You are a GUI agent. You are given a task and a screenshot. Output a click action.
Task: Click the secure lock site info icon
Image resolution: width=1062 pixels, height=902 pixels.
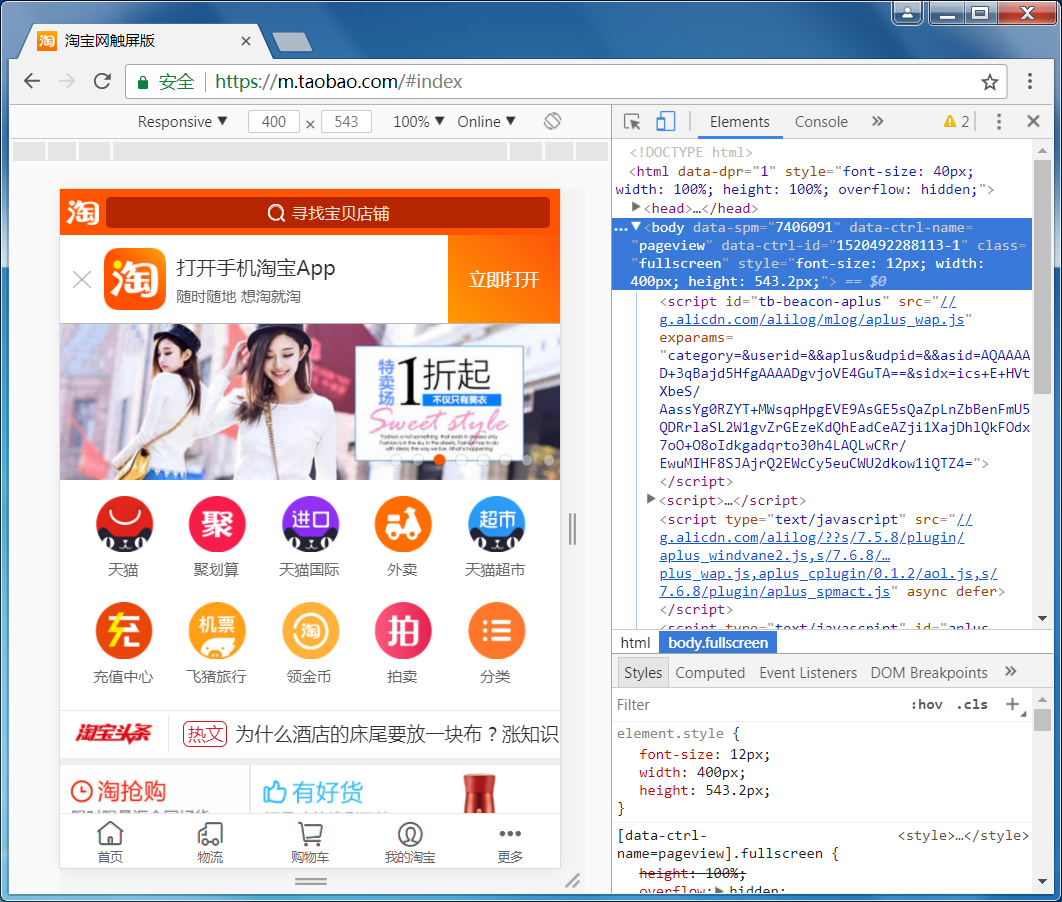pyautogui.click(x=143, y=83)
